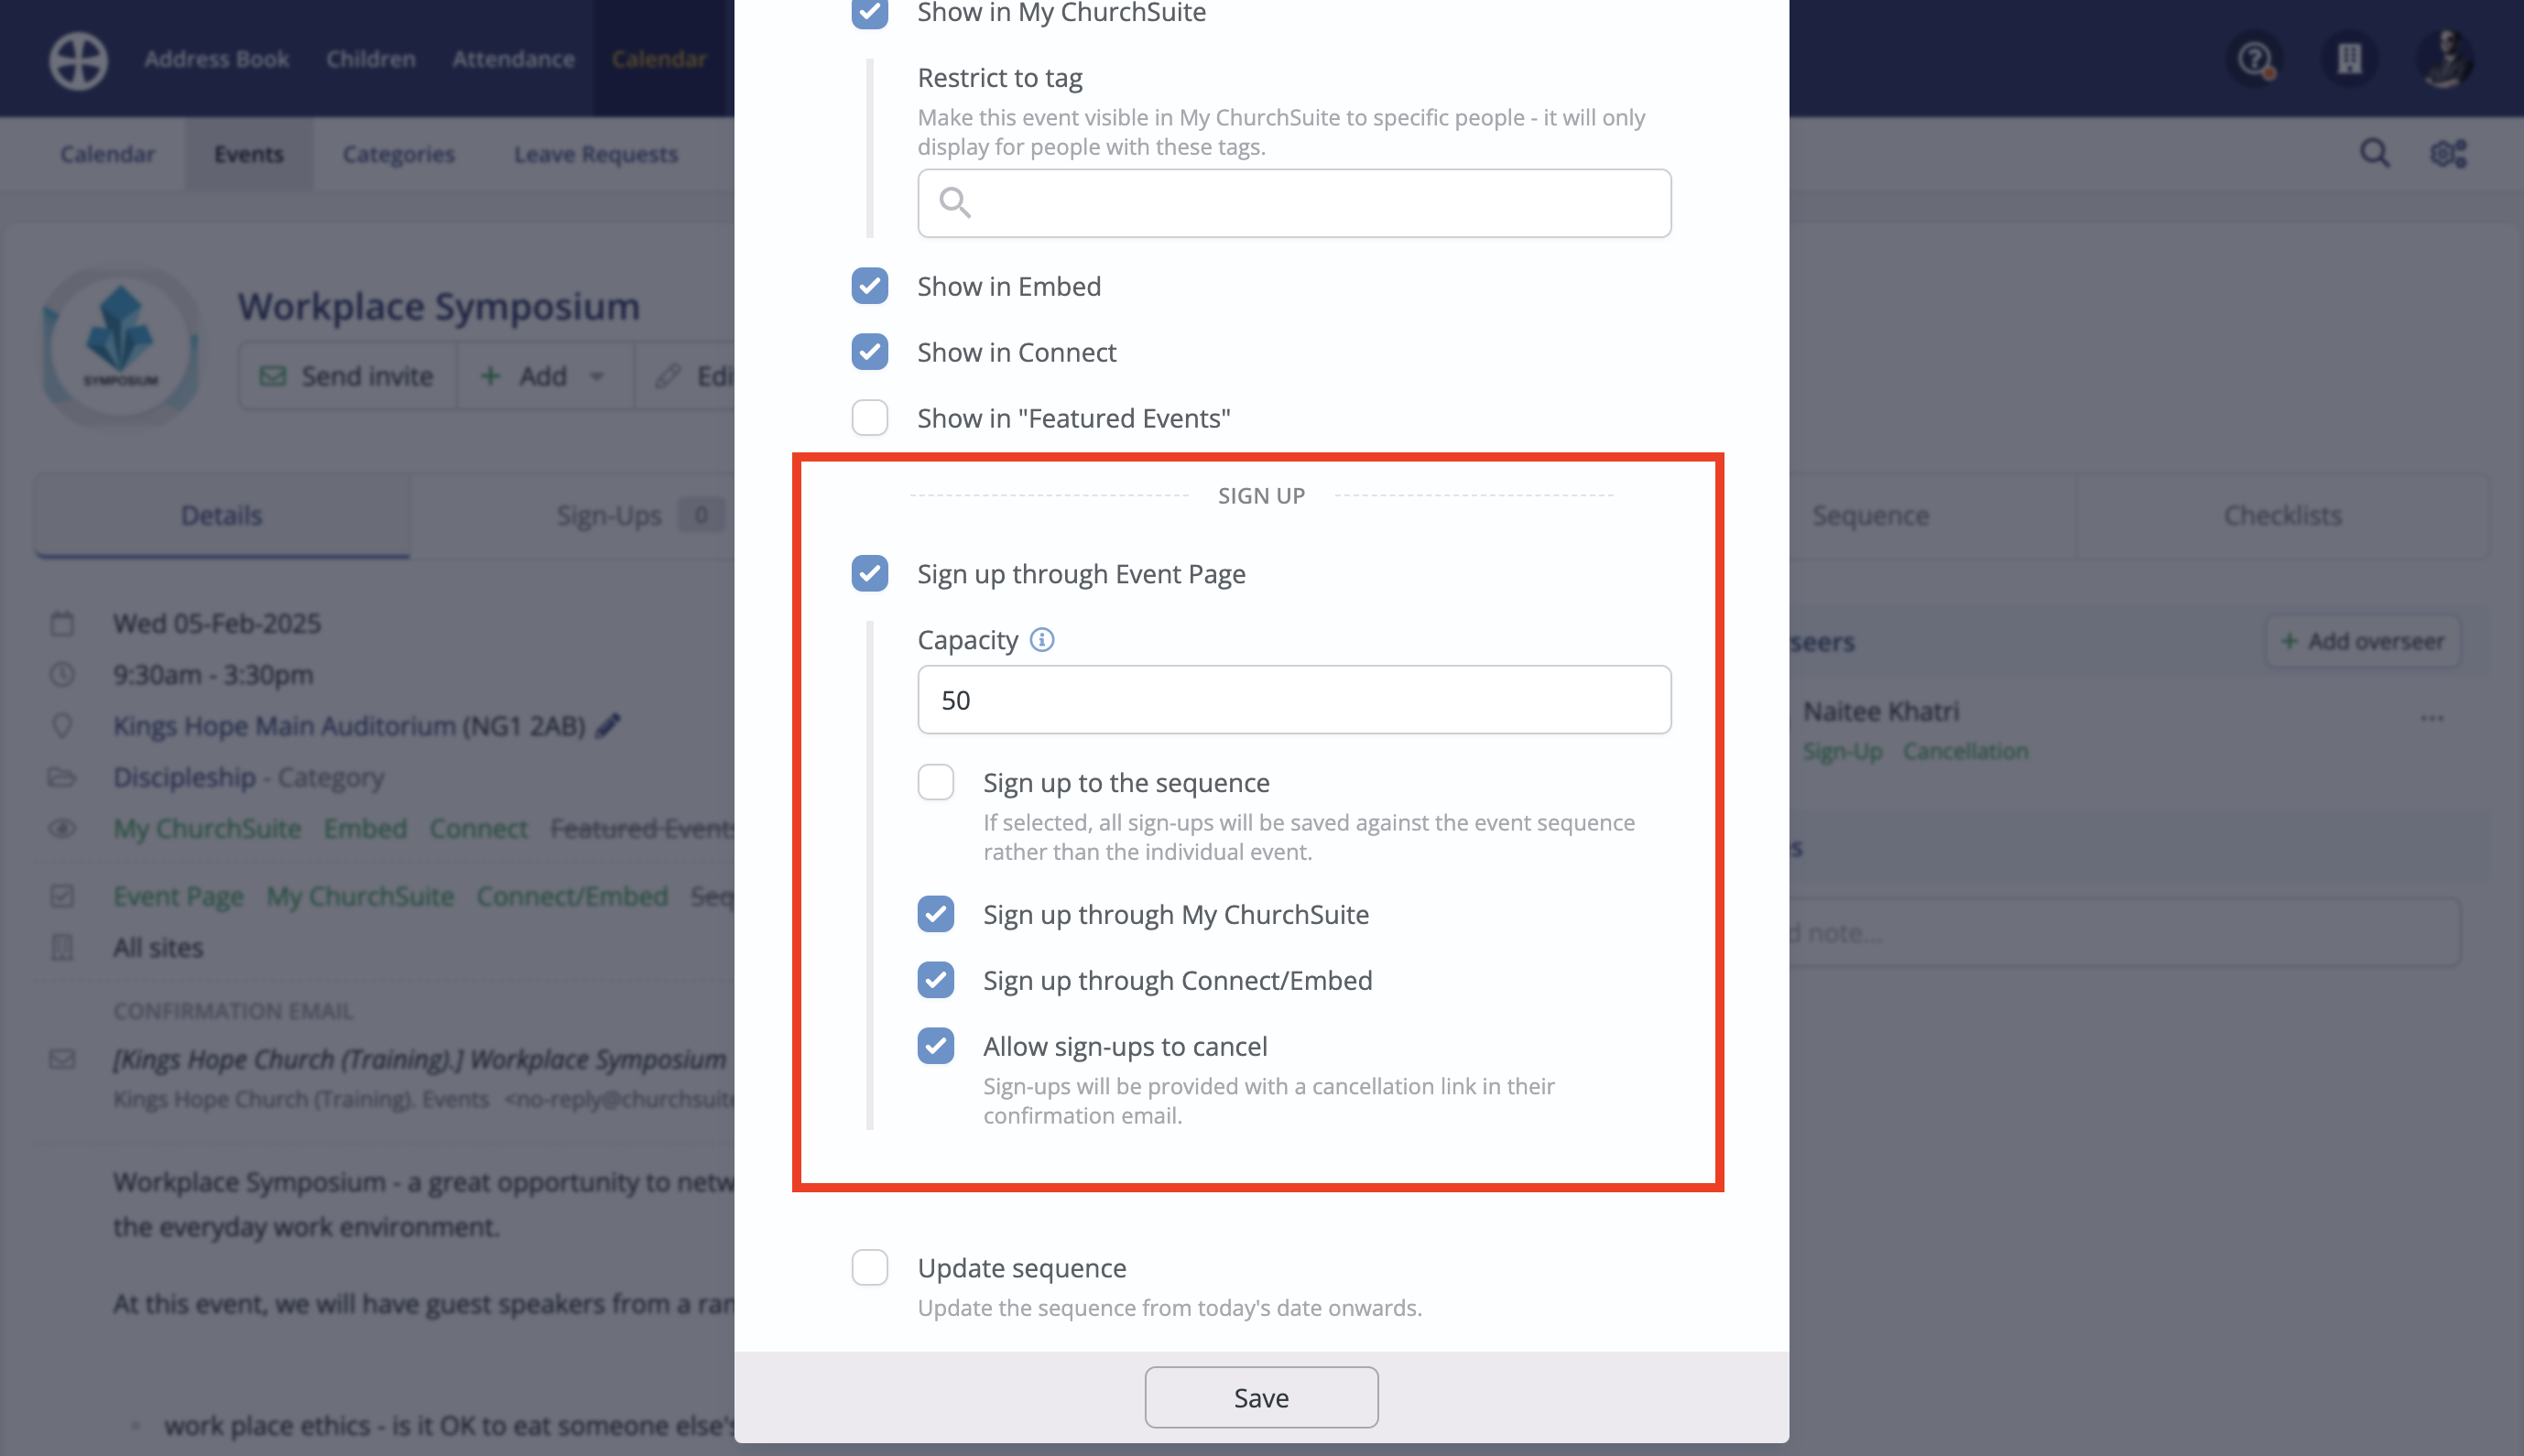2524x1456 pixels.
Task: Switch to Leave Requests sub-tab
Action: pos(596,154)
